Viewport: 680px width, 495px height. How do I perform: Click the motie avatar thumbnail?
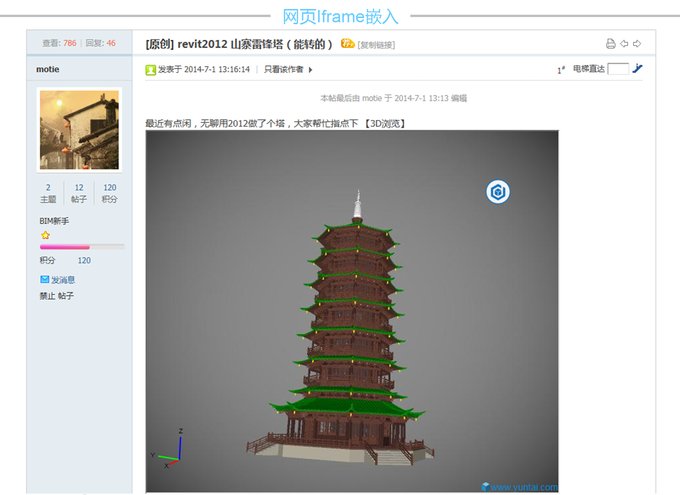point(79,129)
